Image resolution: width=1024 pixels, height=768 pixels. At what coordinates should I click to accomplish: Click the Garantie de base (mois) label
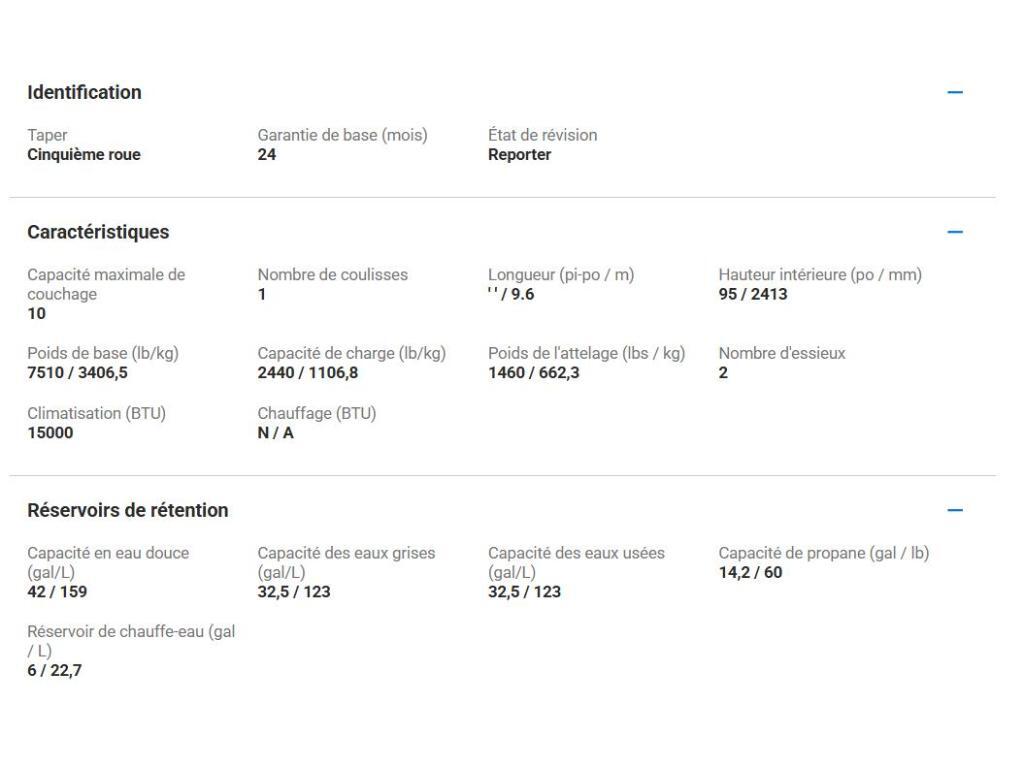(342, 135)
